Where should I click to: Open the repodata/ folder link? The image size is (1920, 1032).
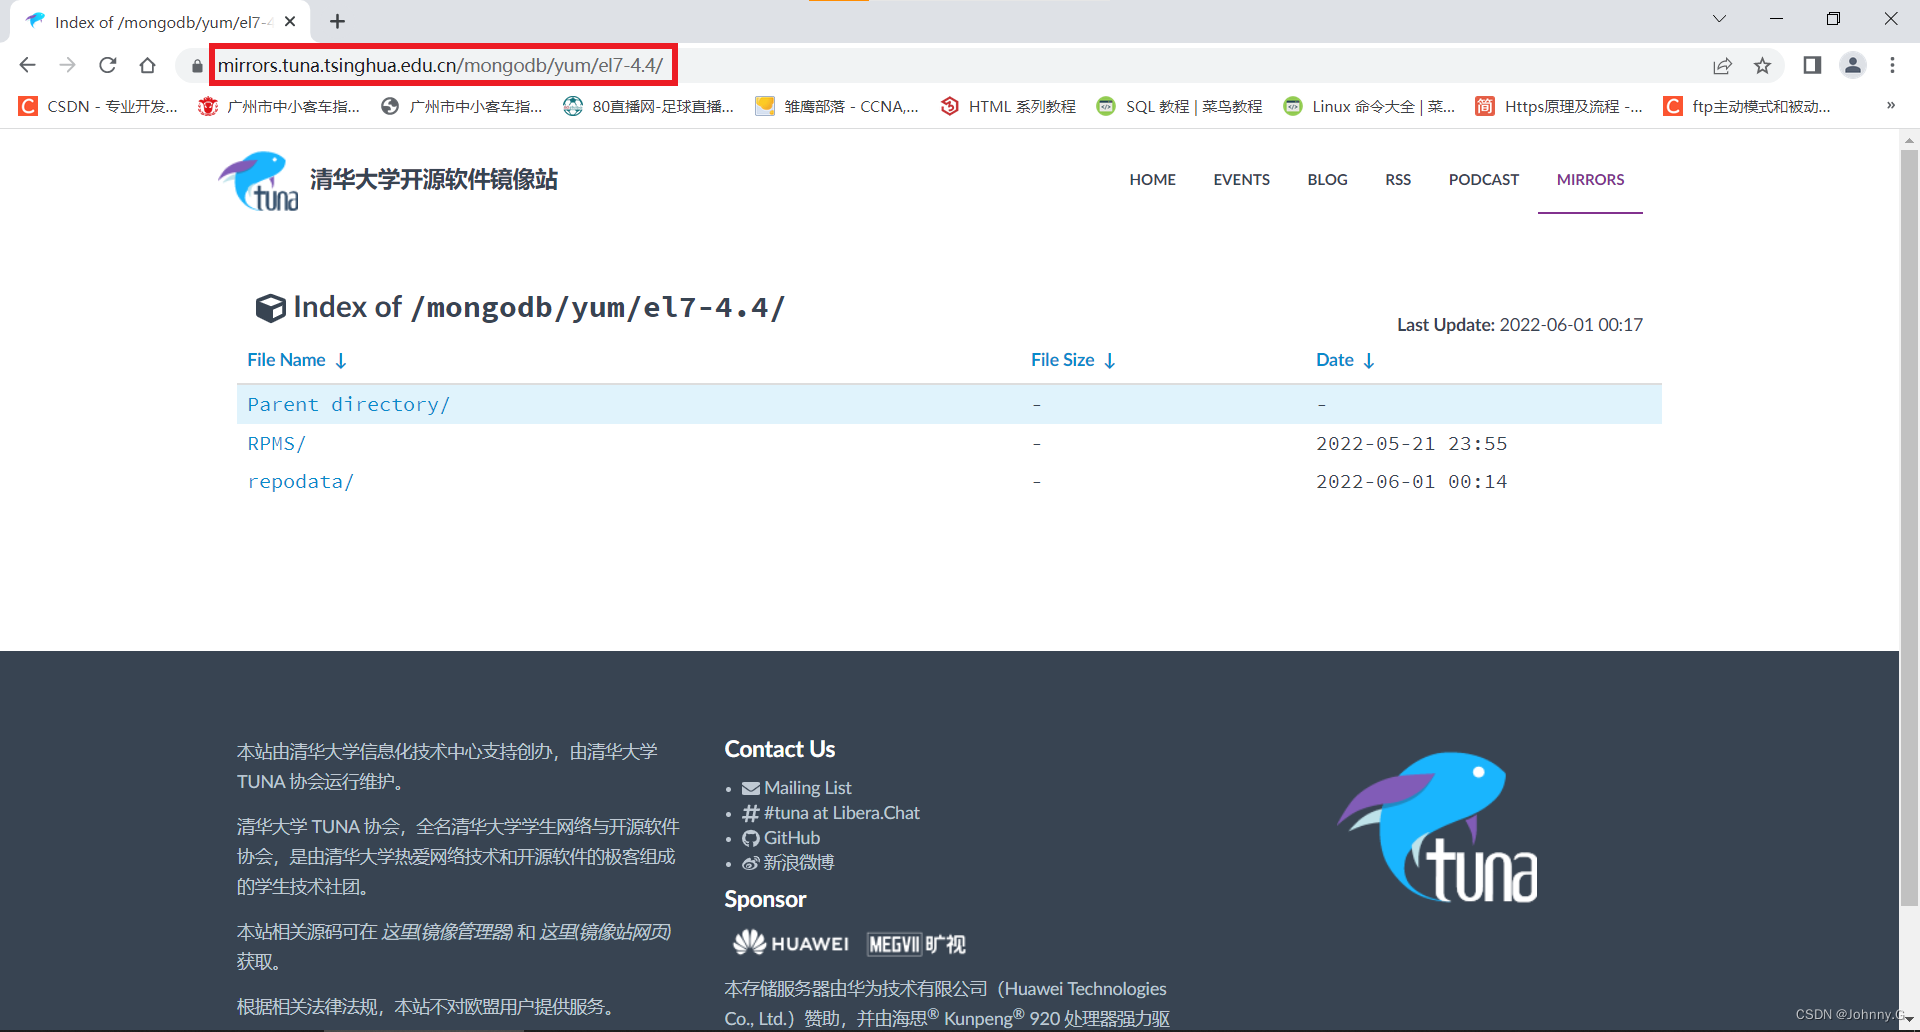tap(300, 481)
